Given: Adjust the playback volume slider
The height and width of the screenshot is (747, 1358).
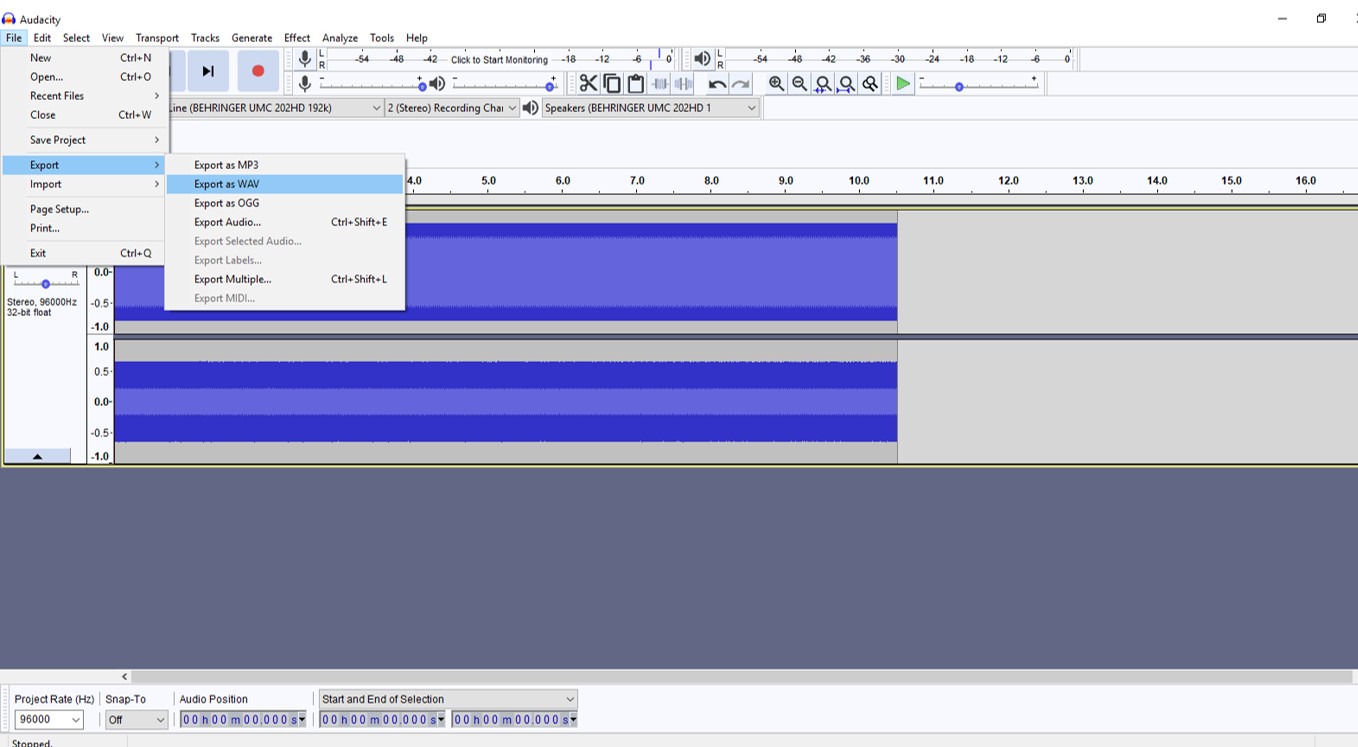Looking at the screenshot, I should point(504,84).
